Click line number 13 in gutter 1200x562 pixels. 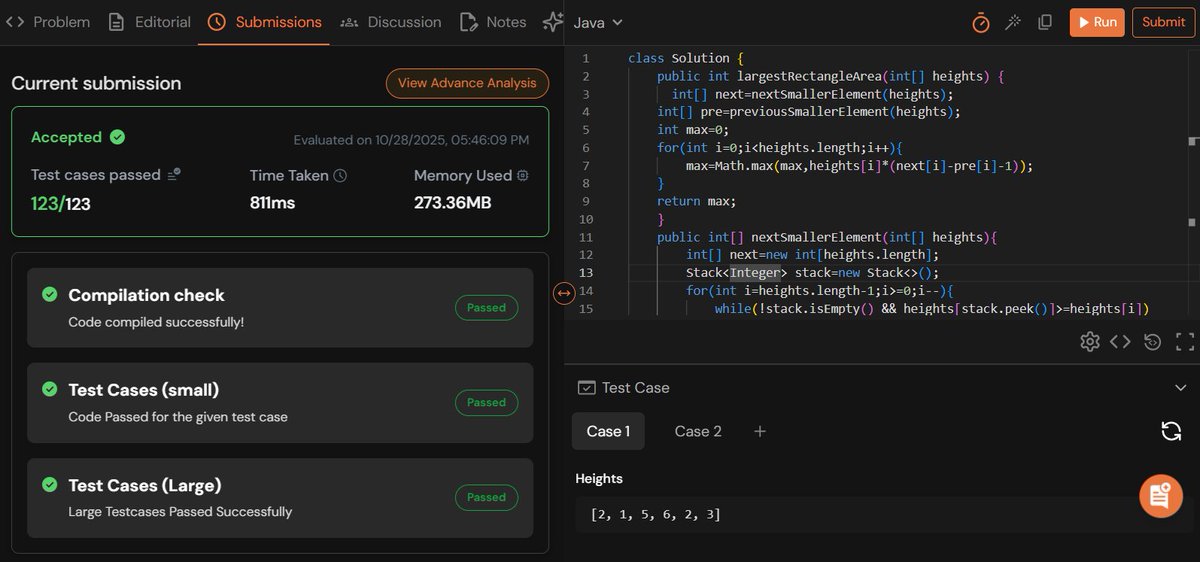click(x=586, y=273)
